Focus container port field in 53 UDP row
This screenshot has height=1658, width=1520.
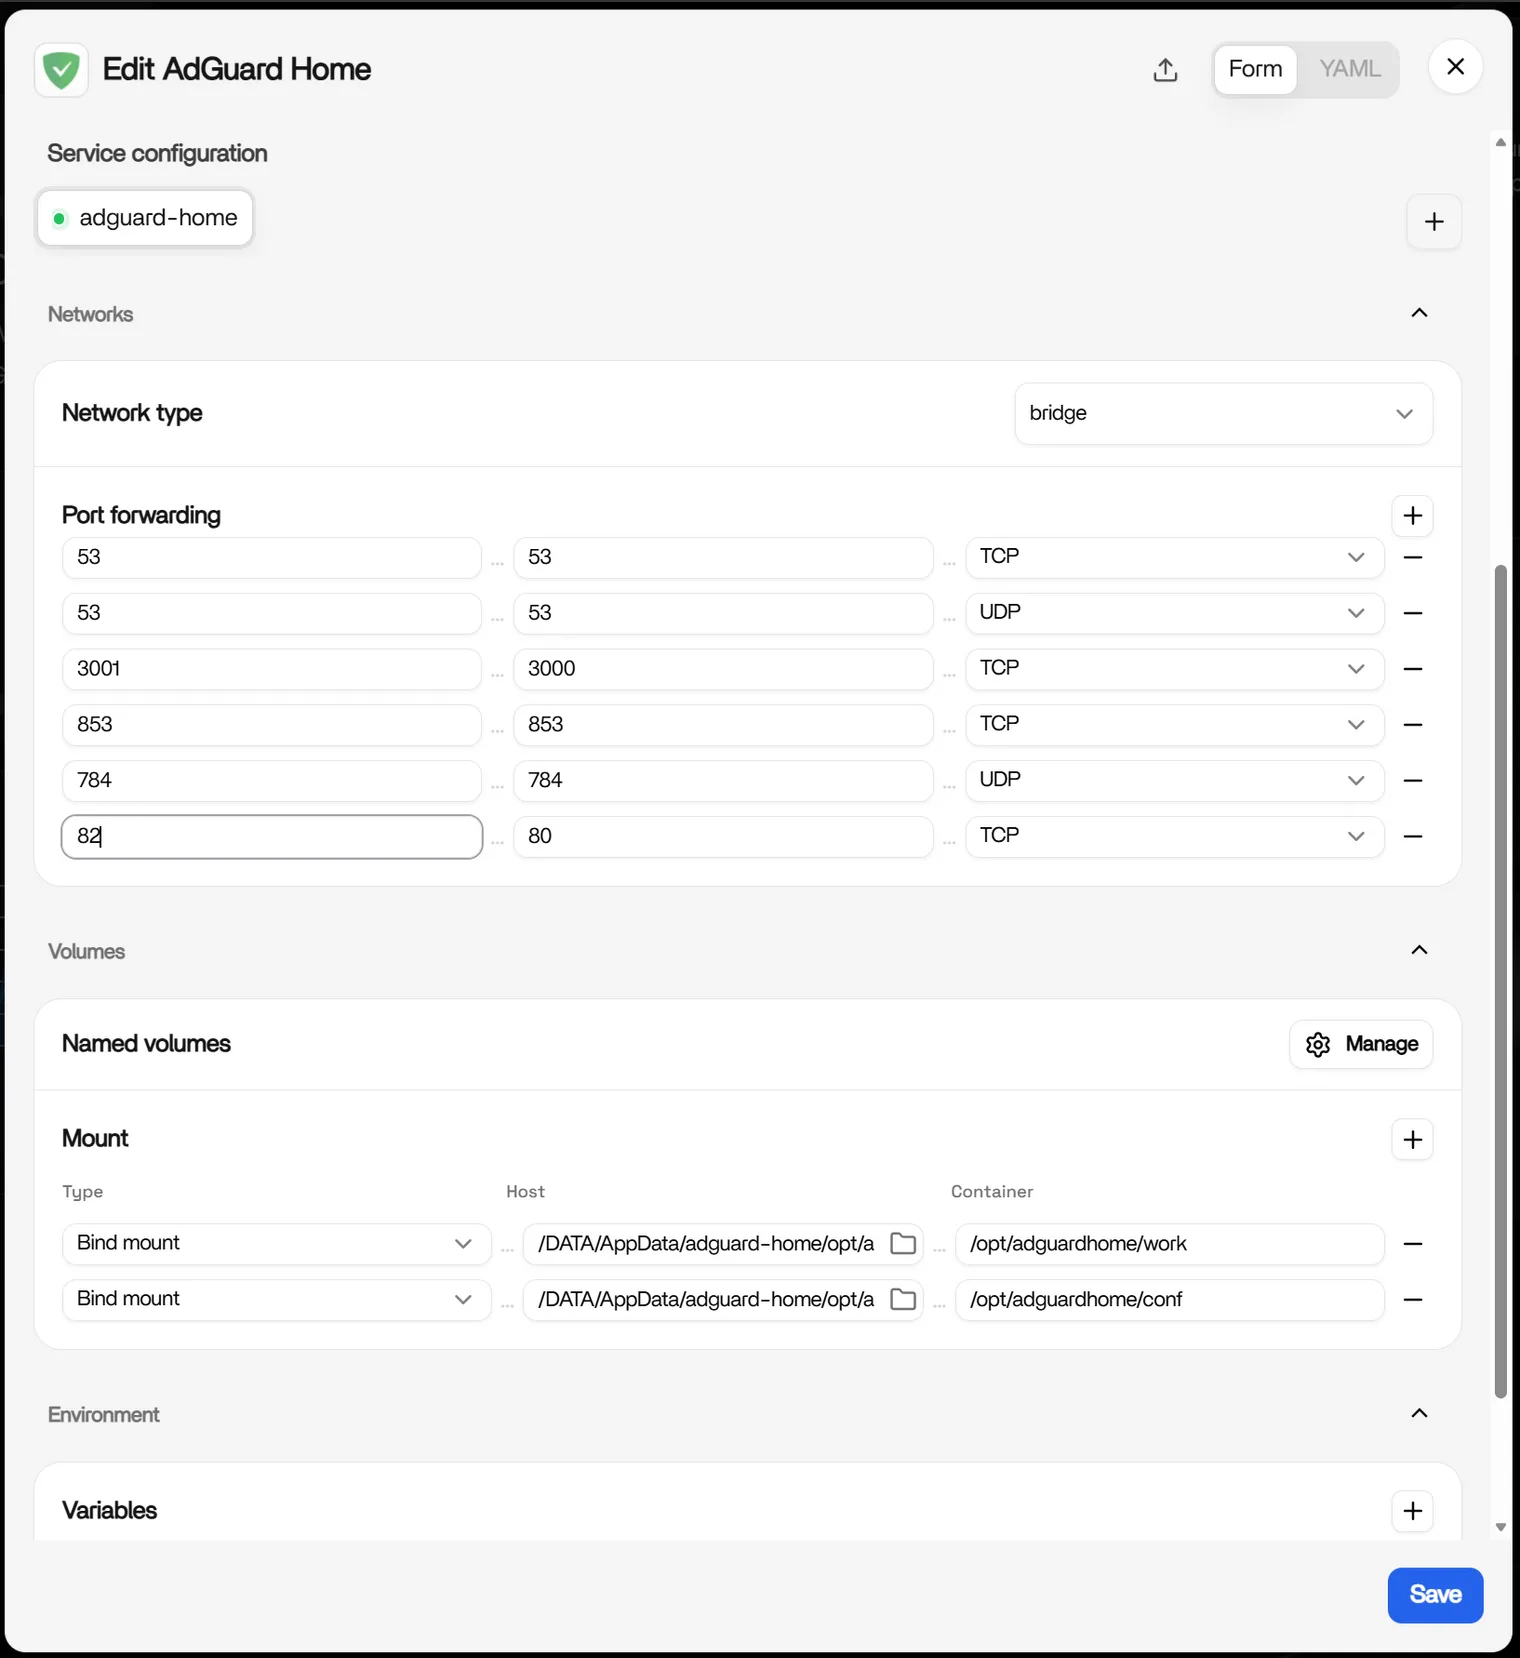(x=723, y=613)
